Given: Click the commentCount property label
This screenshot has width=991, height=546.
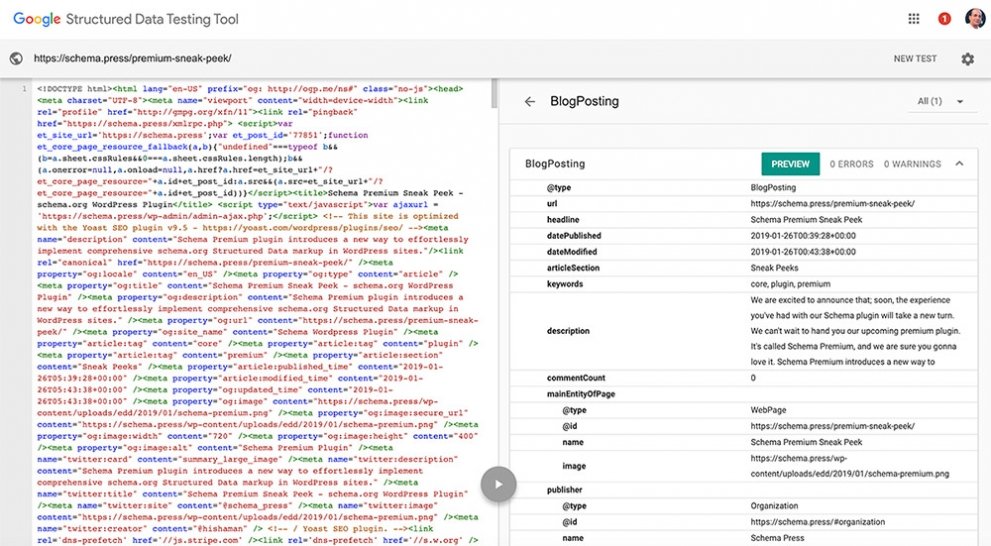Looking at the screenshot, I should tap(576, 378).
